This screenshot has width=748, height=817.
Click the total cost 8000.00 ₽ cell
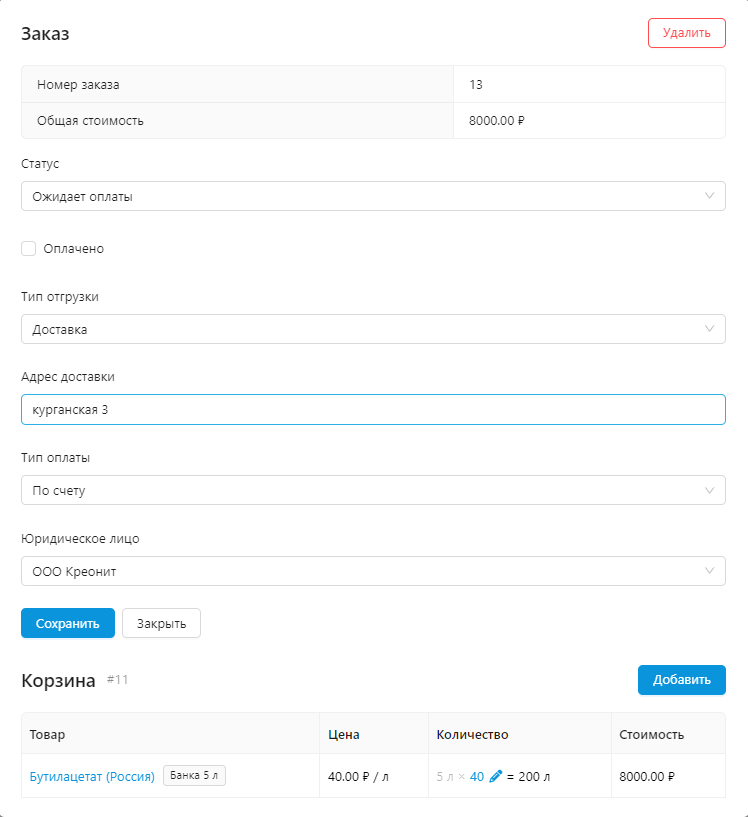[x=497, y=121]
